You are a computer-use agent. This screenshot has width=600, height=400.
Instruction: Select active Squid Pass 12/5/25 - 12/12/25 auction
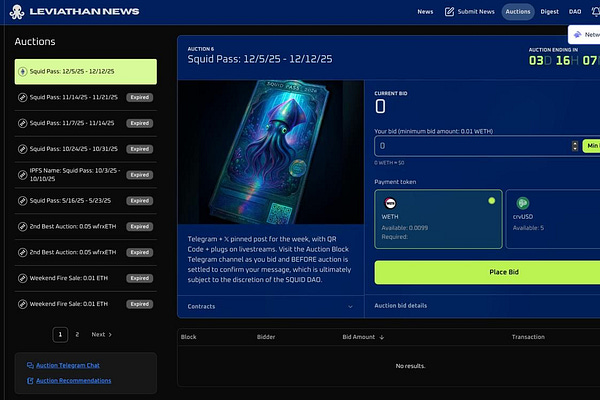pos(86,72)
